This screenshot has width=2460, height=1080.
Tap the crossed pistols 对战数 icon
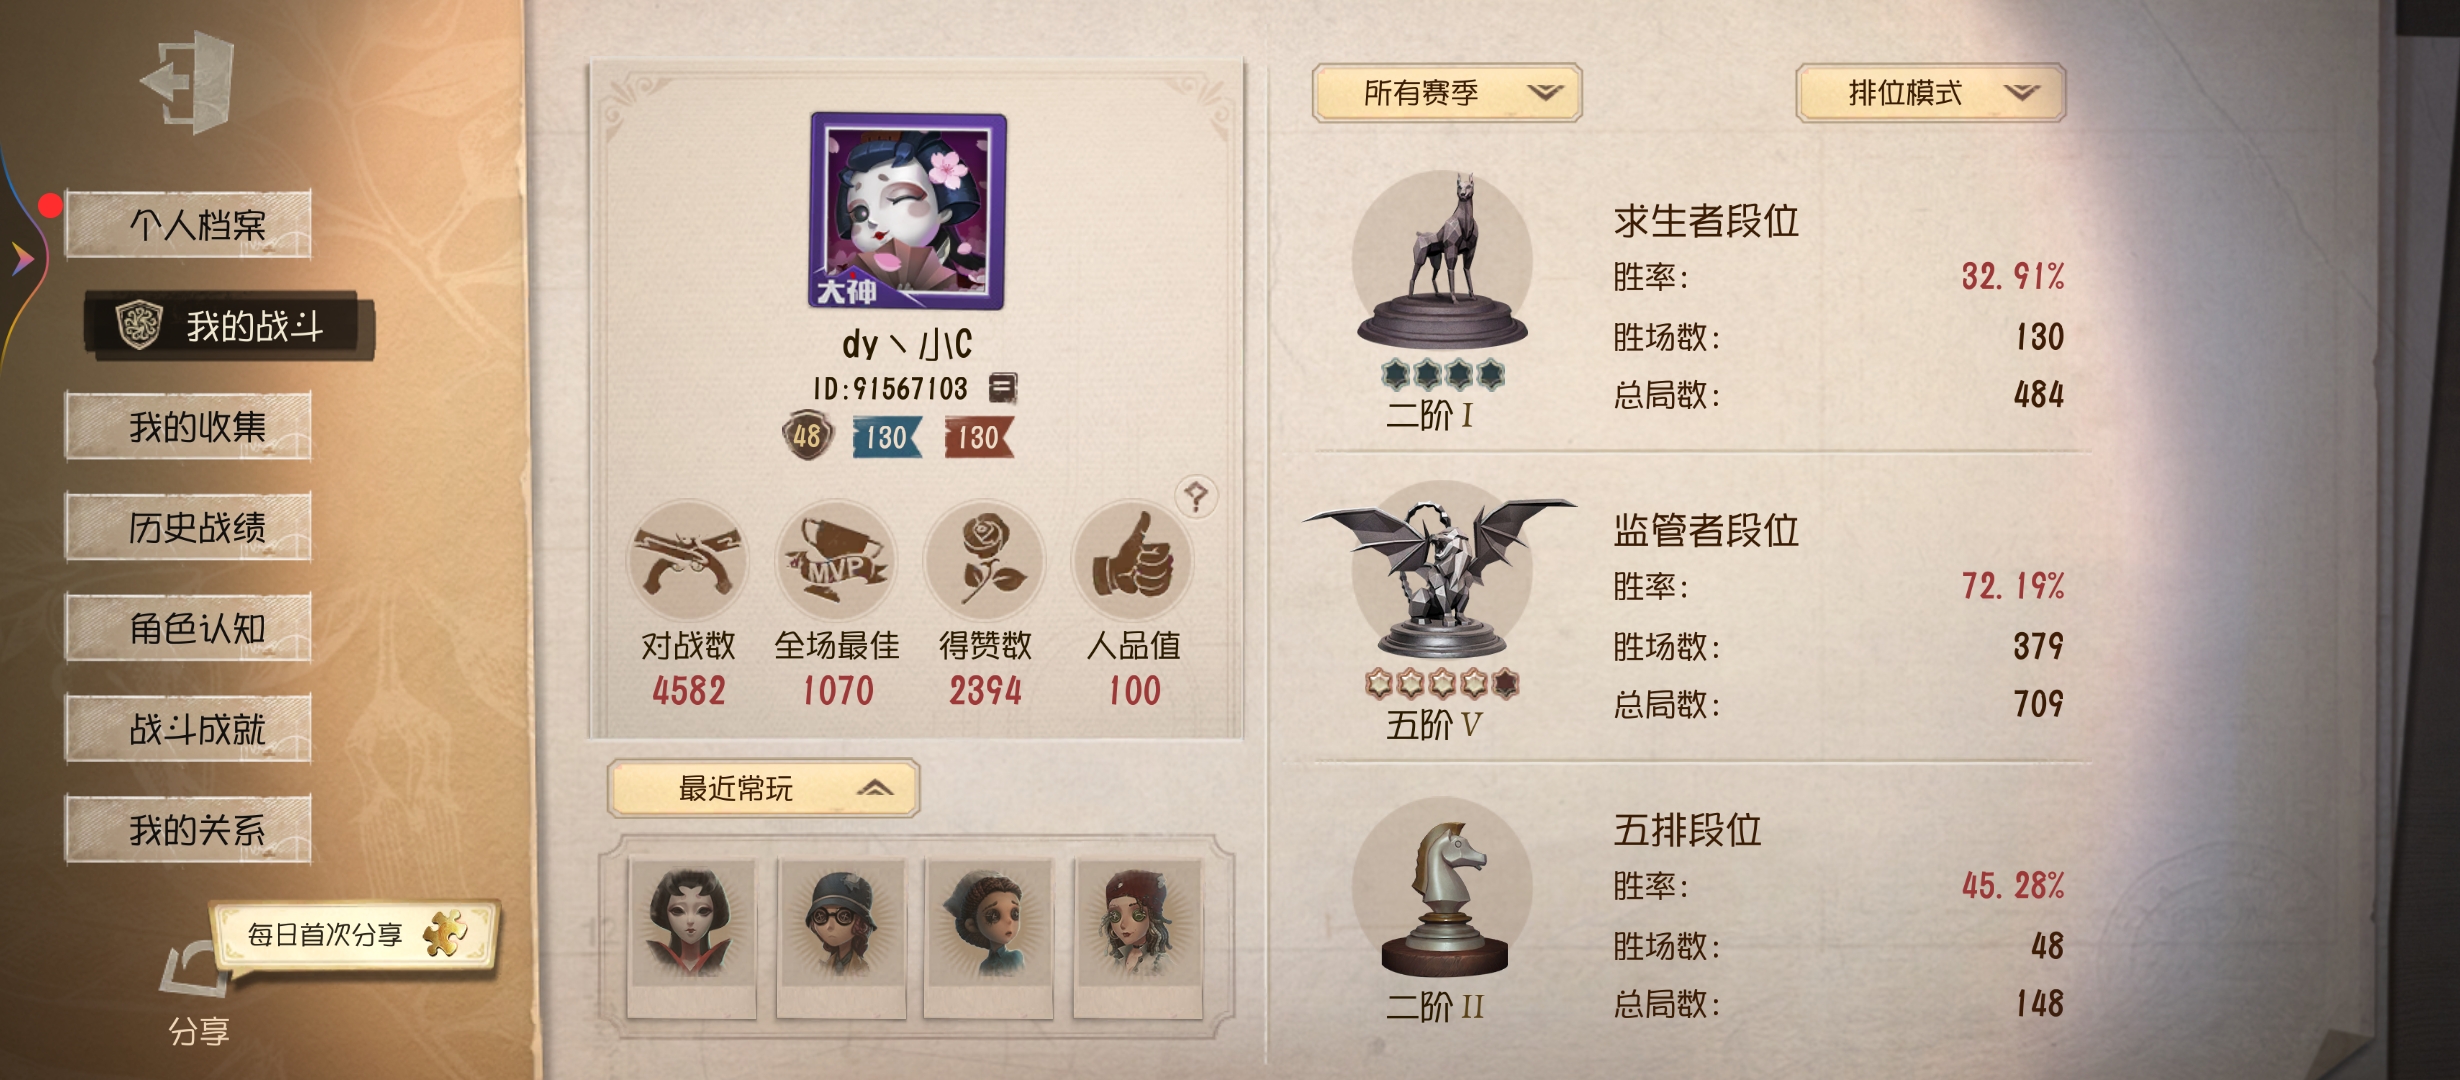click(688, 560)
